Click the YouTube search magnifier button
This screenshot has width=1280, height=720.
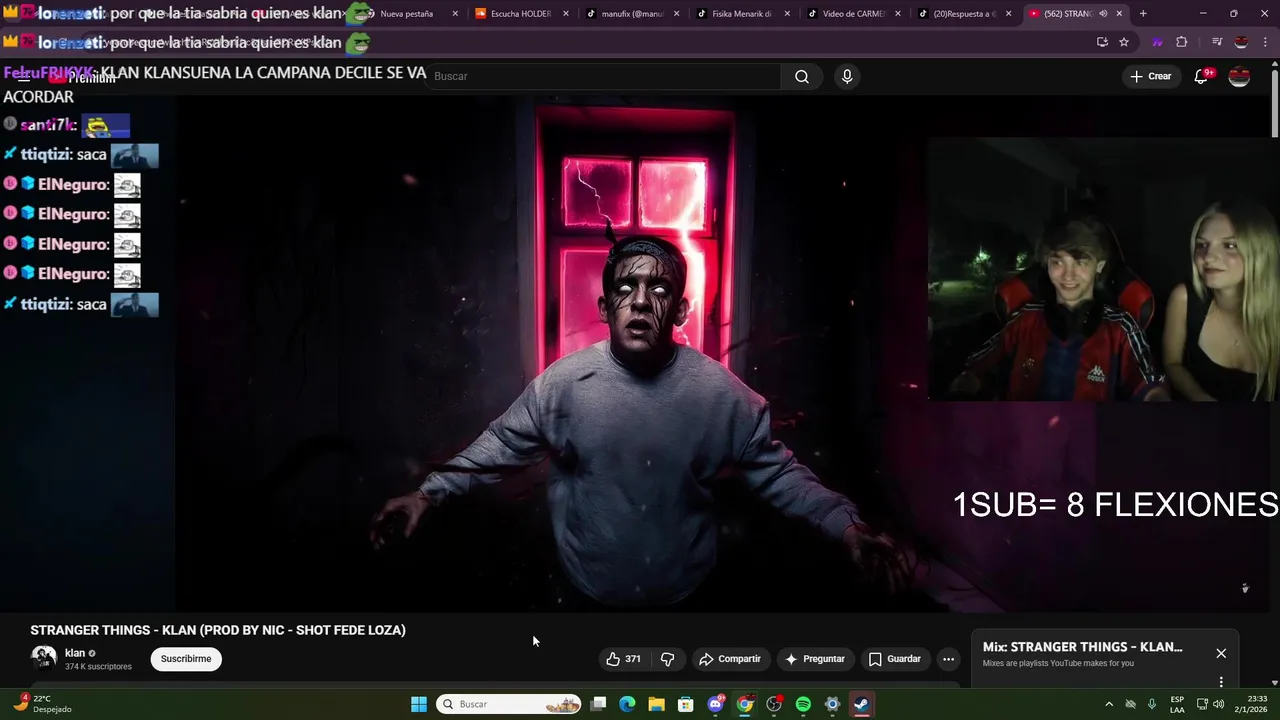[x=801, y=76]
